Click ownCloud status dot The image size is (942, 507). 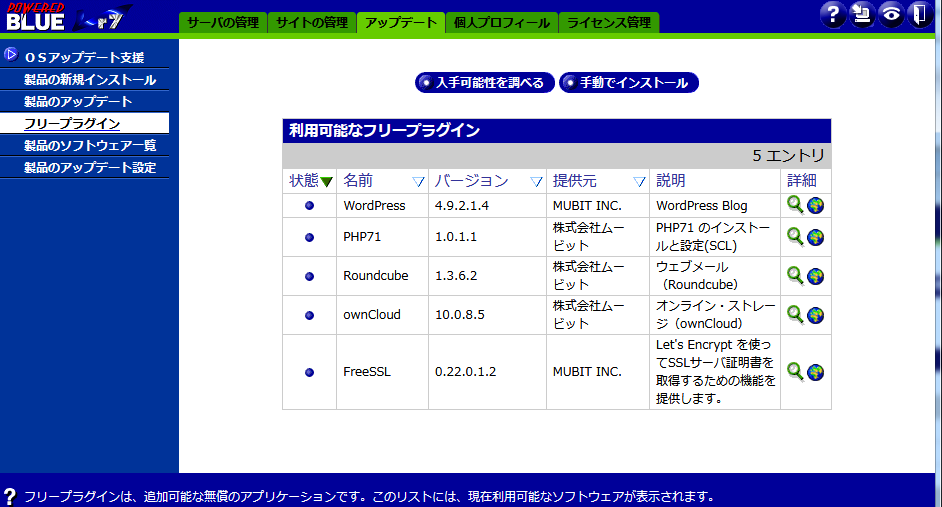click(309, 315)
